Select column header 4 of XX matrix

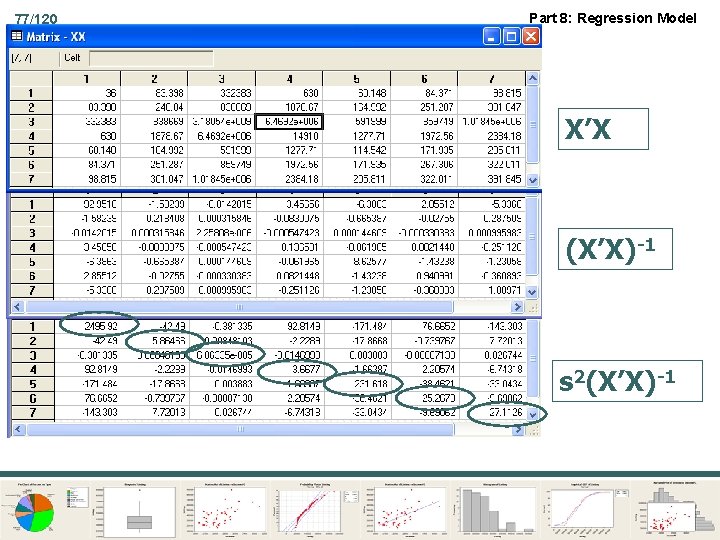(x=289, y=79)
